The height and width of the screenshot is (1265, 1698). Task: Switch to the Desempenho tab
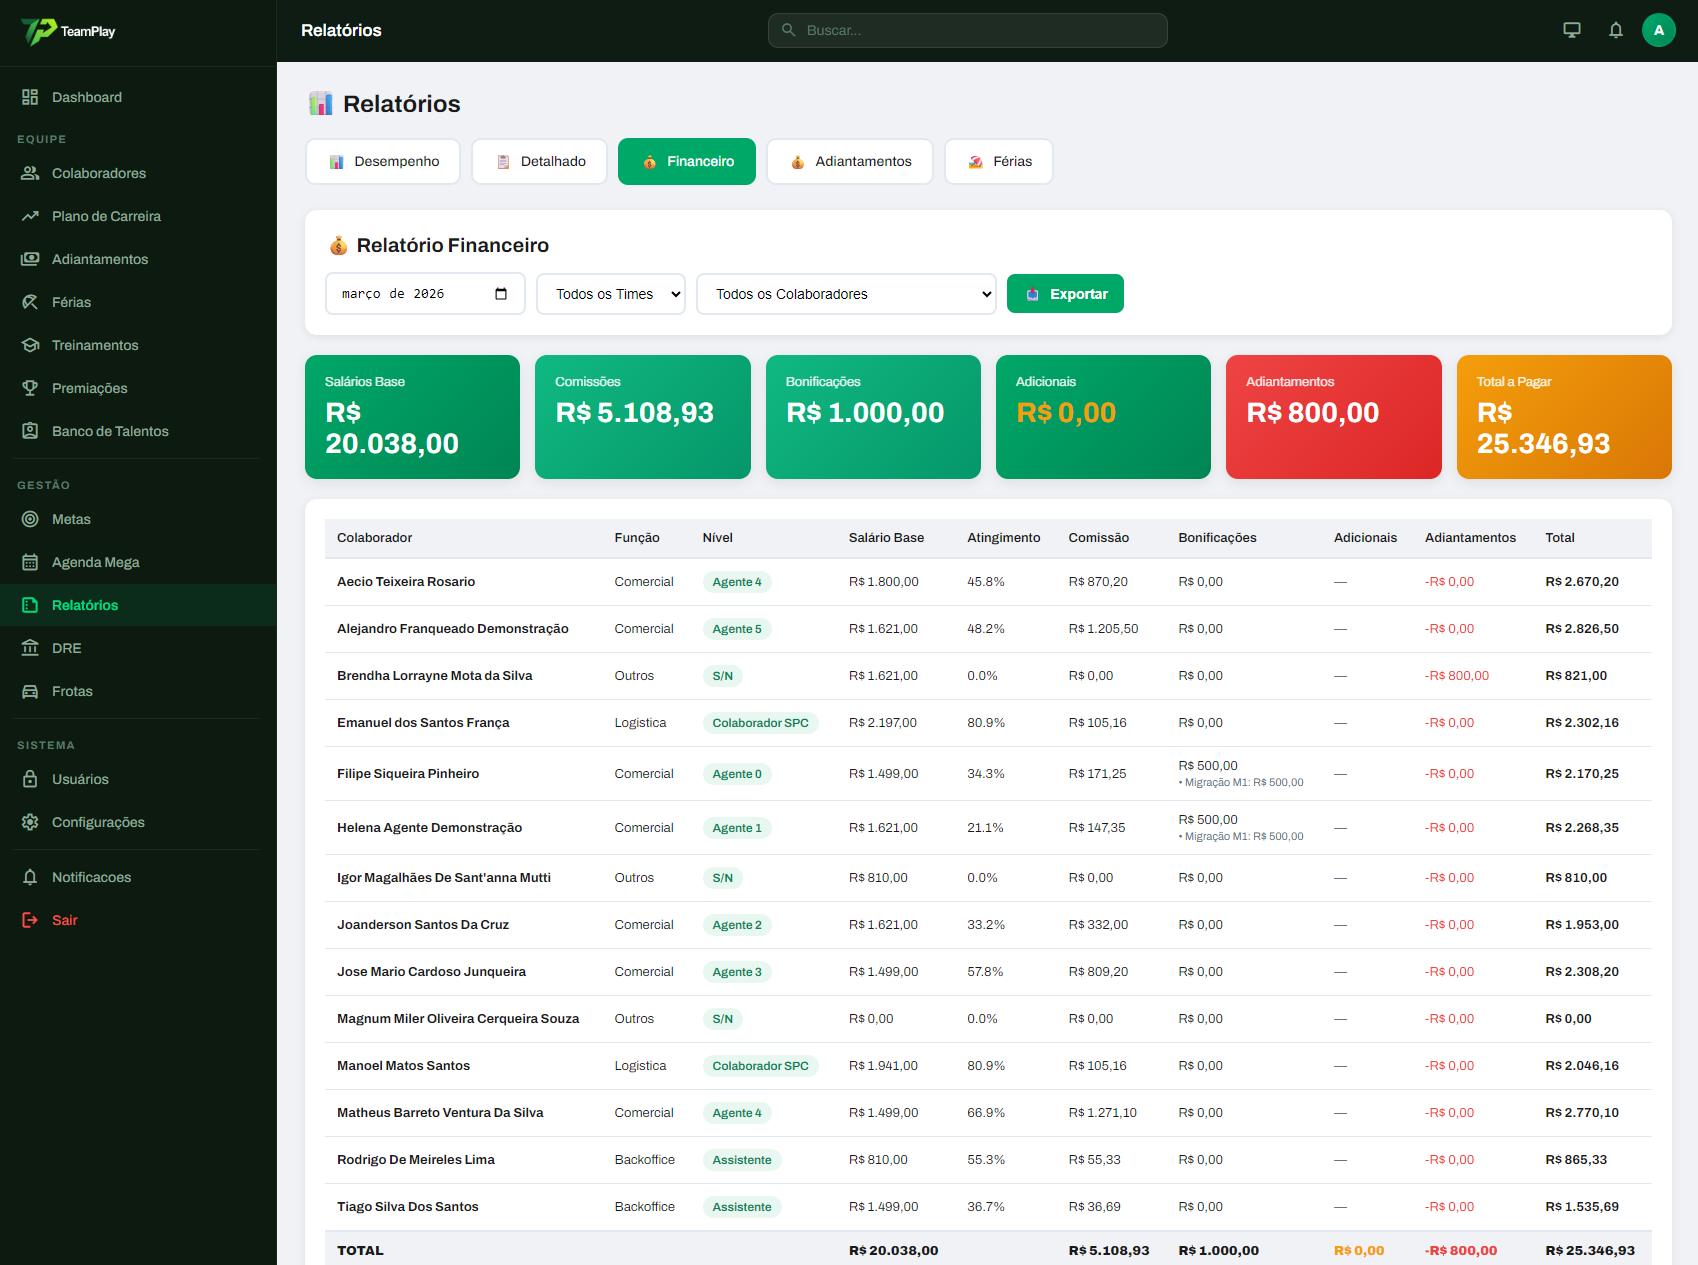point(383,161)
